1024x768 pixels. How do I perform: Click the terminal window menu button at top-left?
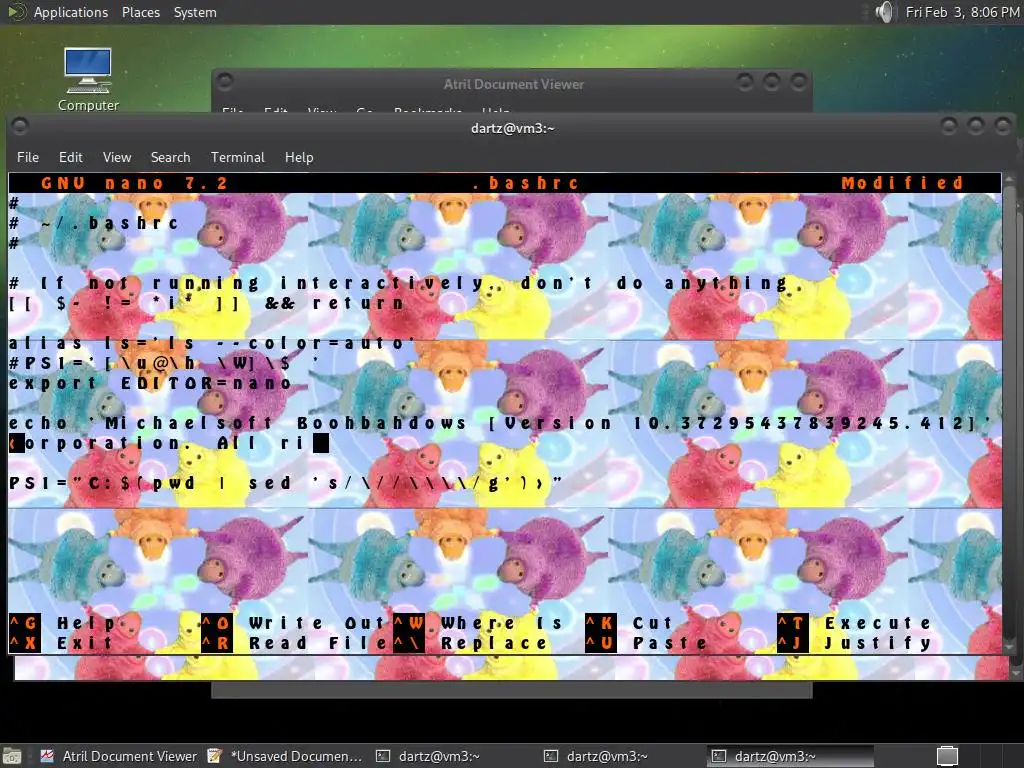(x=20, y=125)
